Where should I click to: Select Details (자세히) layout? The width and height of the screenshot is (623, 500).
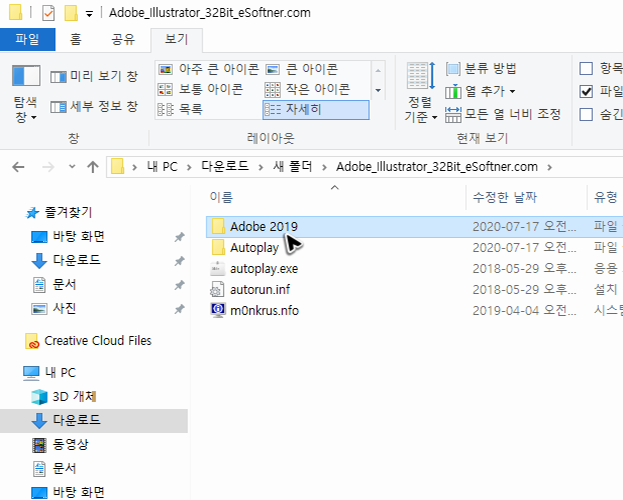[315, 109]
